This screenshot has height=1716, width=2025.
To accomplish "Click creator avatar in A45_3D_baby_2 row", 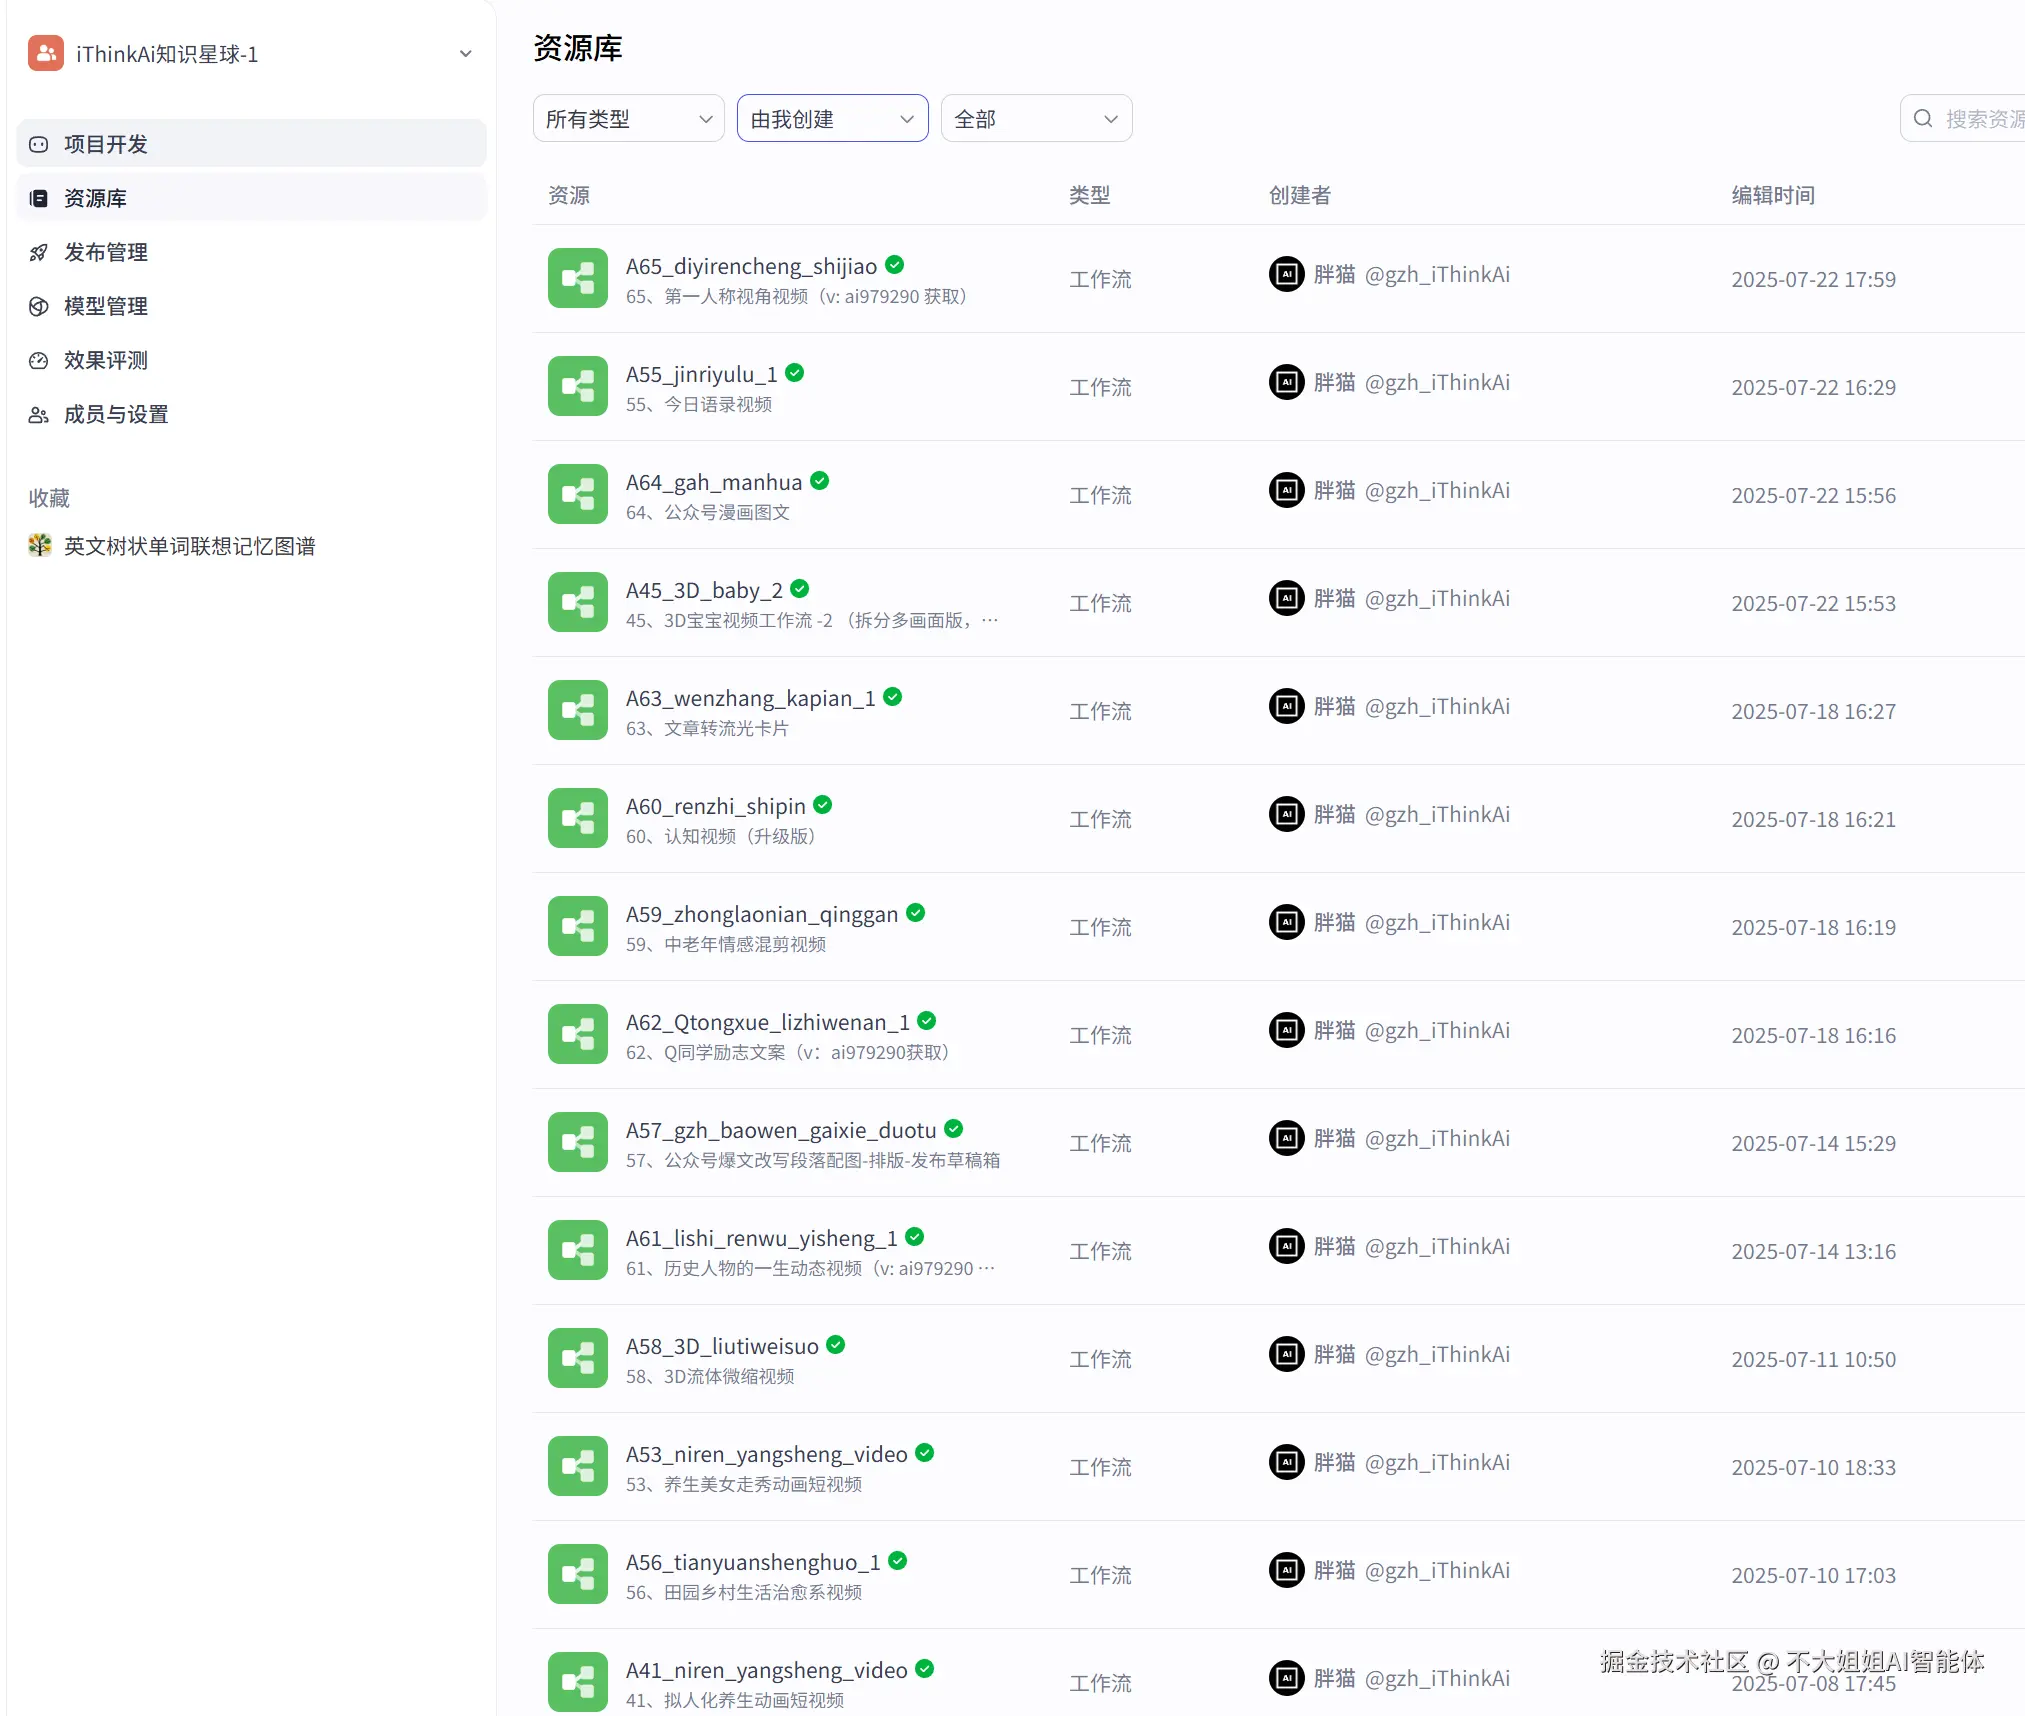I will 1286,598.
